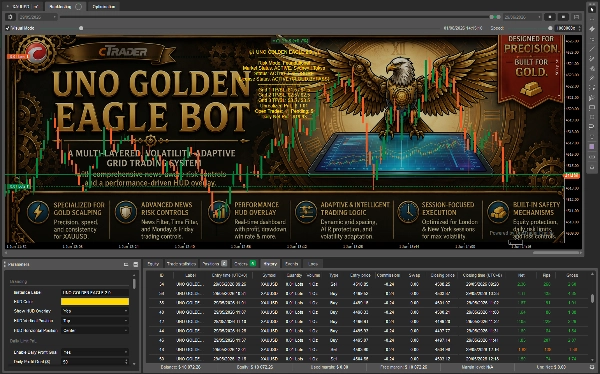Sort history by the Pips column header
Screen dimensions: 600x374
(547, 275)
